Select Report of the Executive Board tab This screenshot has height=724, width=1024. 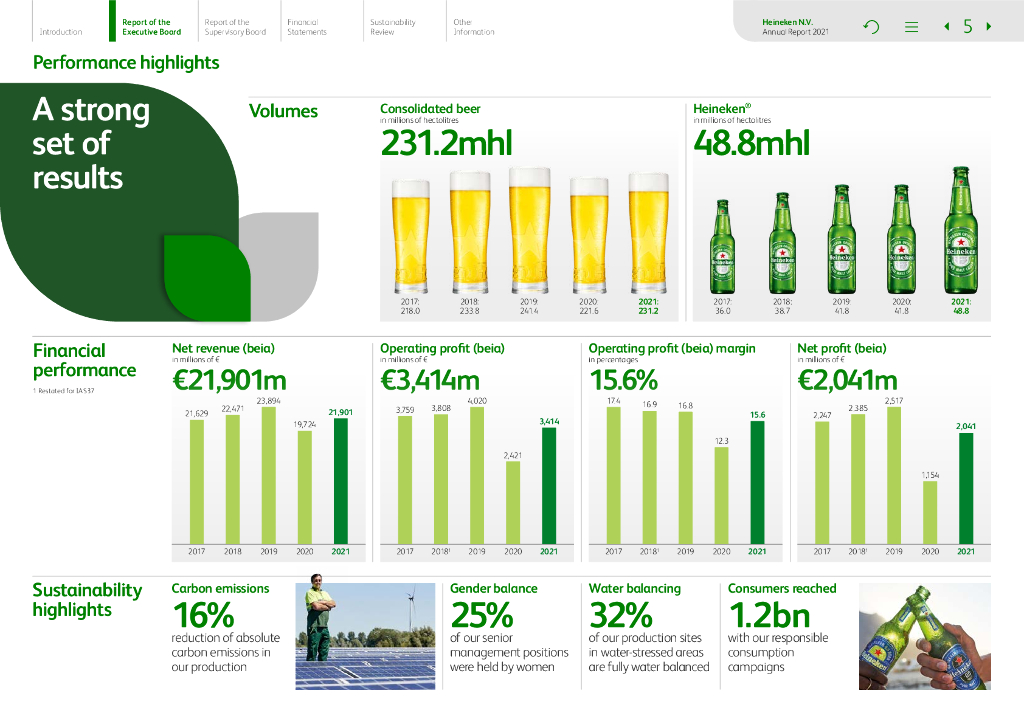152,27
